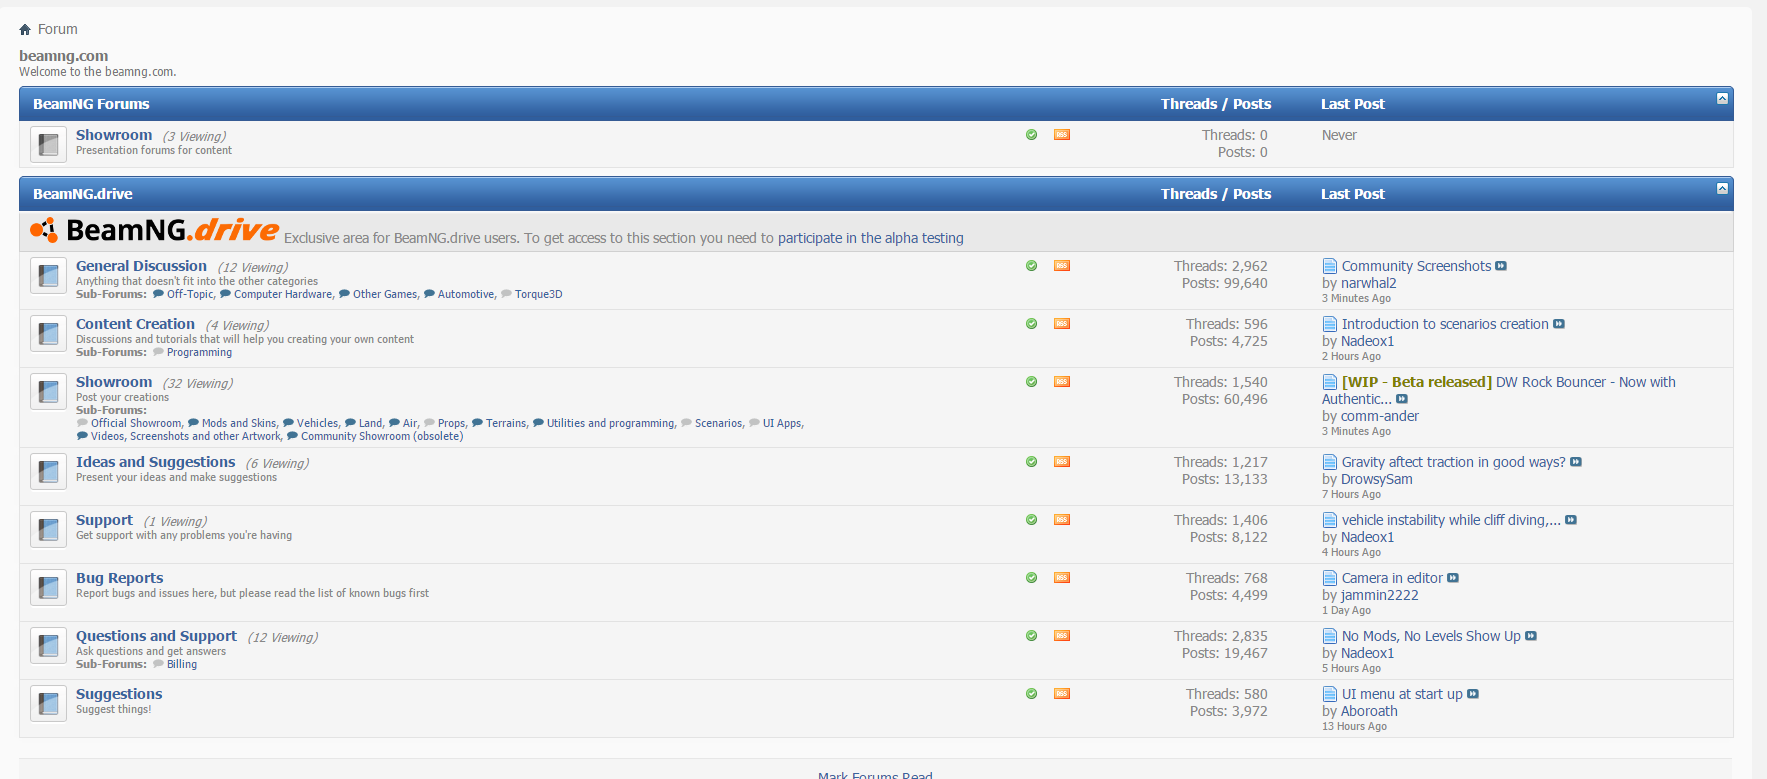Open Questions and Support forum

click(156, 636)
